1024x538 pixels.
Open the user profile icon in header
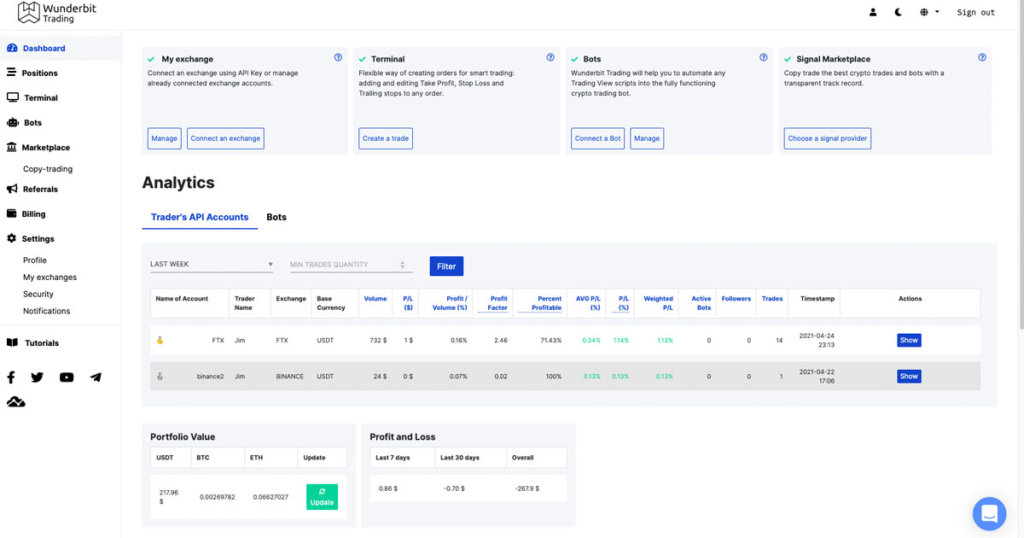[x=872, y=12]
